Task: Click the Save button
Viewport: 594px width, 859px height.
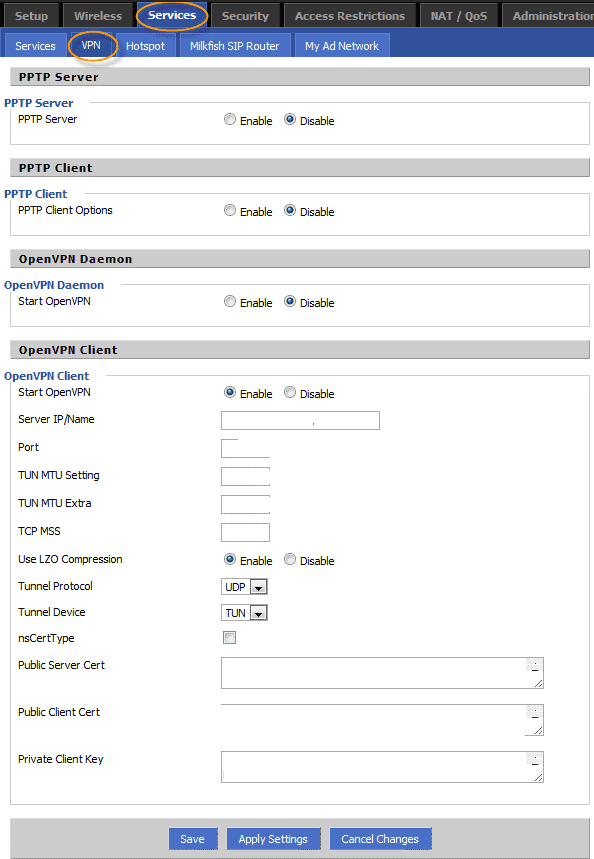Action: click(x=192, y=839)
